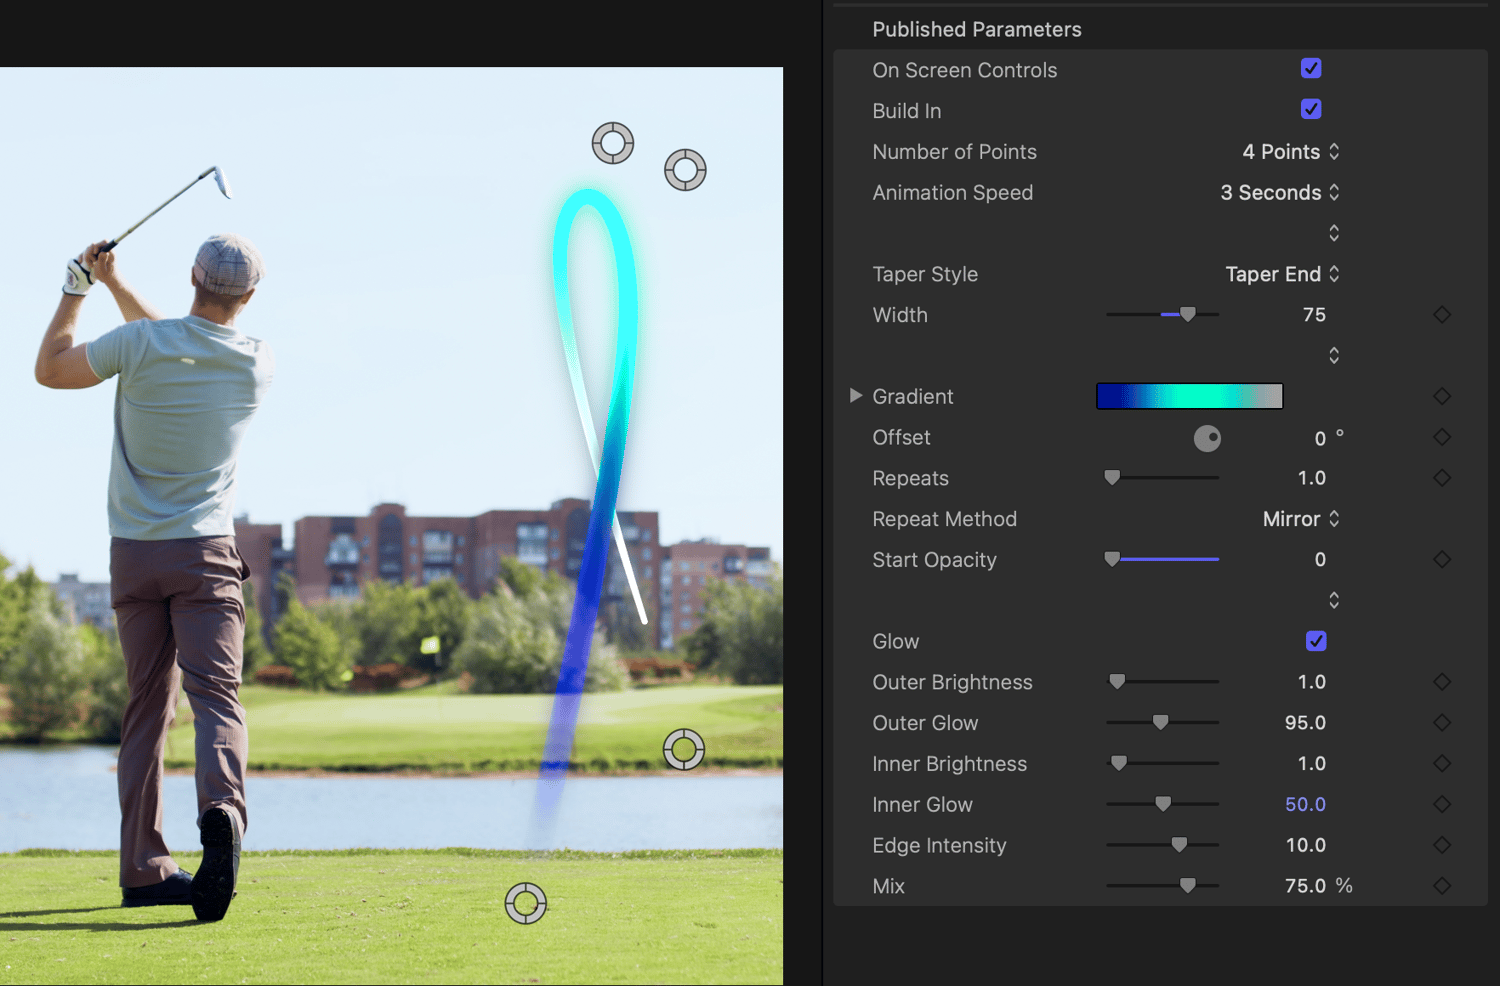Expand the Gradient disclosure triangle
The image size is (1500, 986).
tap(856, 396)
